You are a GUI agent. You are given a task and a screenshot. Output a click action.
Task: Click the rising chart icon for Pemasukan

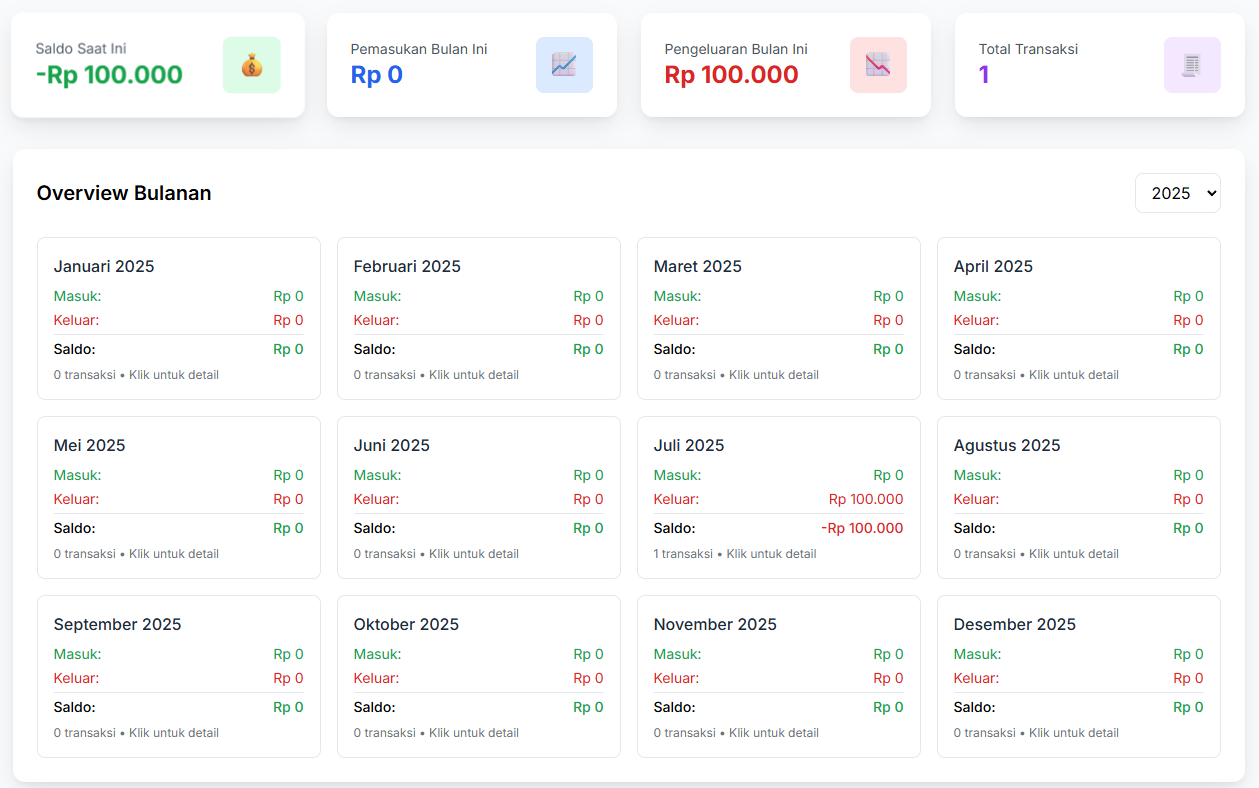point(564,65)
